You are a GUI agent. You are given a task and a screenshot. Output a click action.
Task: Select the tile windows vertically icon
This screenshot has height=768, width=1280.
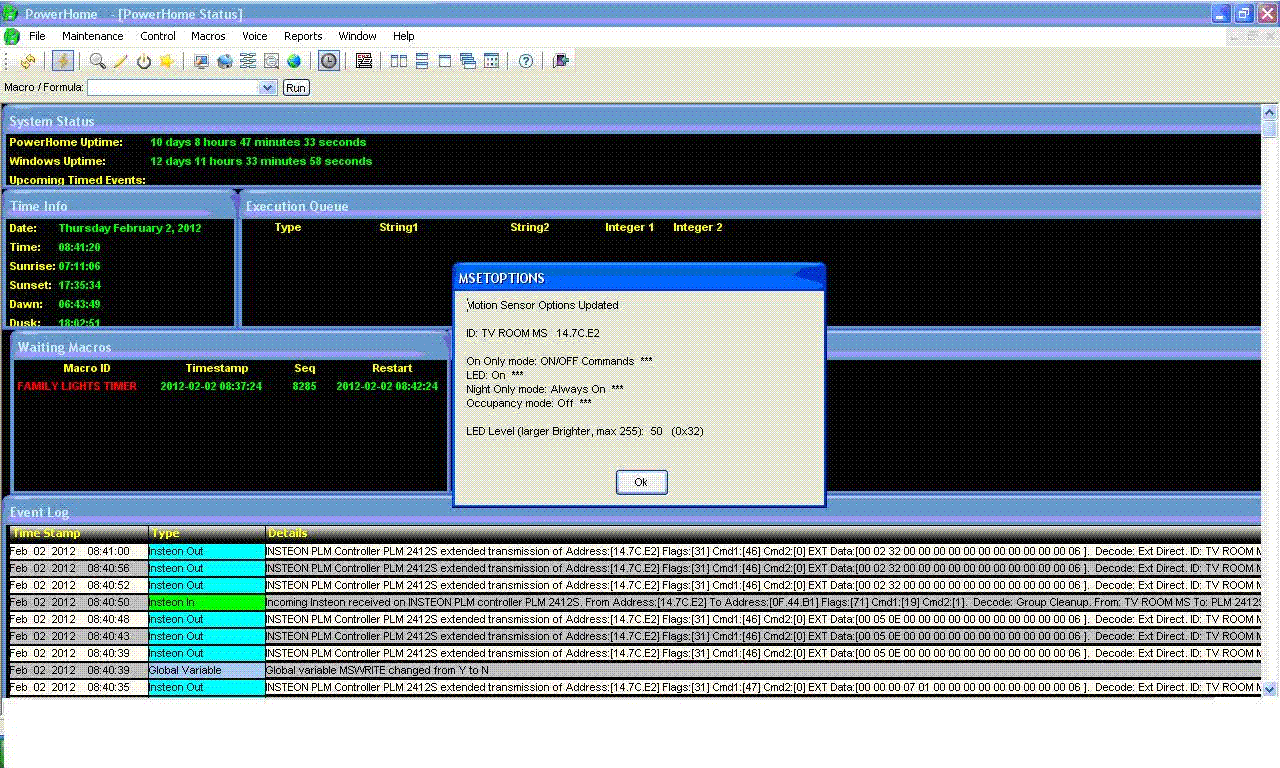click(x=399, y=61)
